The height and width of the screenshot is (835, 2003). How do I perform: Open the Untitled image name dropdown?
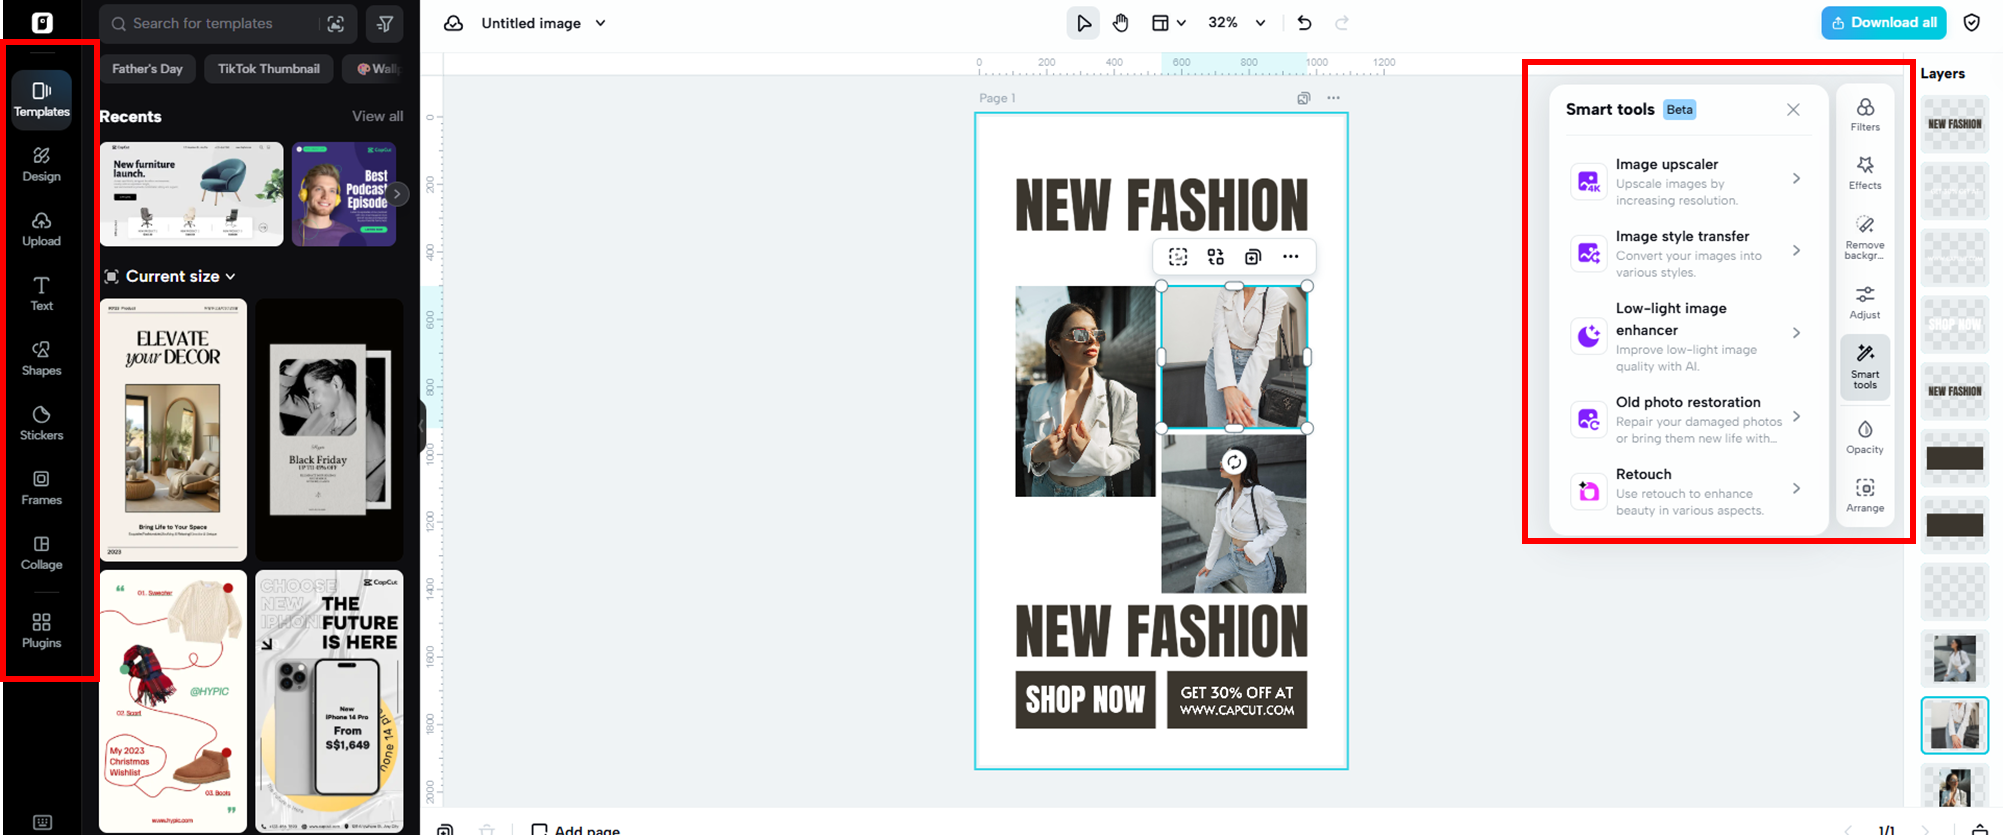600,23
